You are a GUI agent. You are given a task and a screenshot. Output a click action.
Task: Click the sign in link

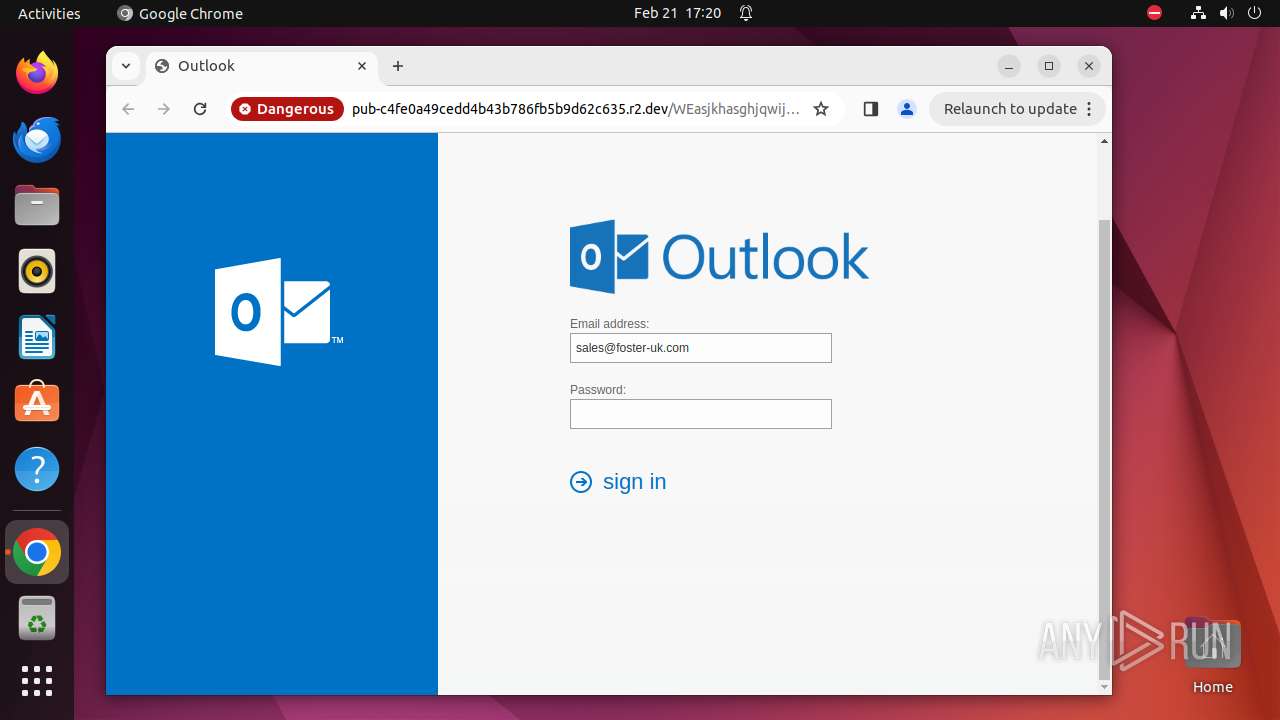tap(634, 482)
